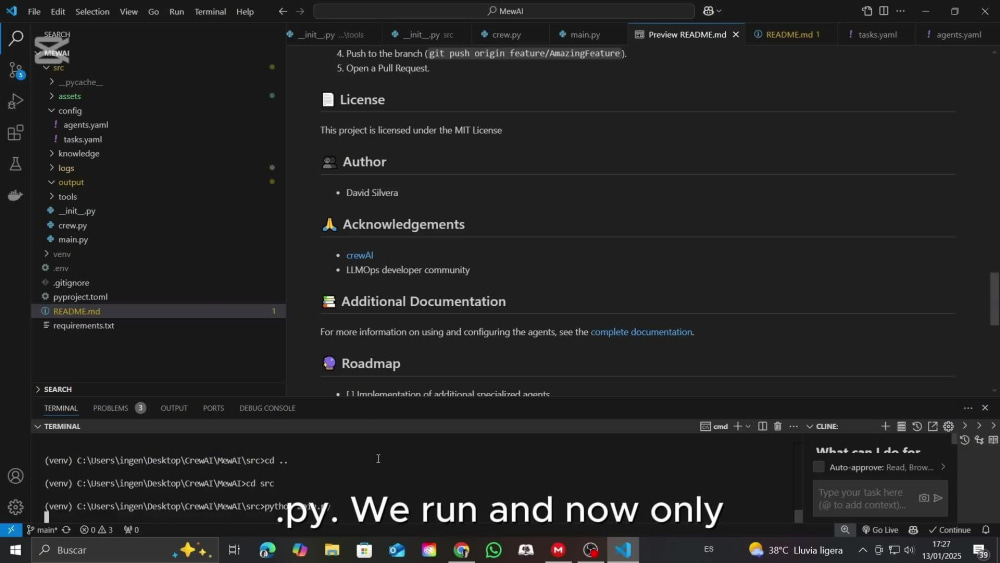Open Cline settings gear
This screenshot has width=1000, height=563.
coord(948,426)
